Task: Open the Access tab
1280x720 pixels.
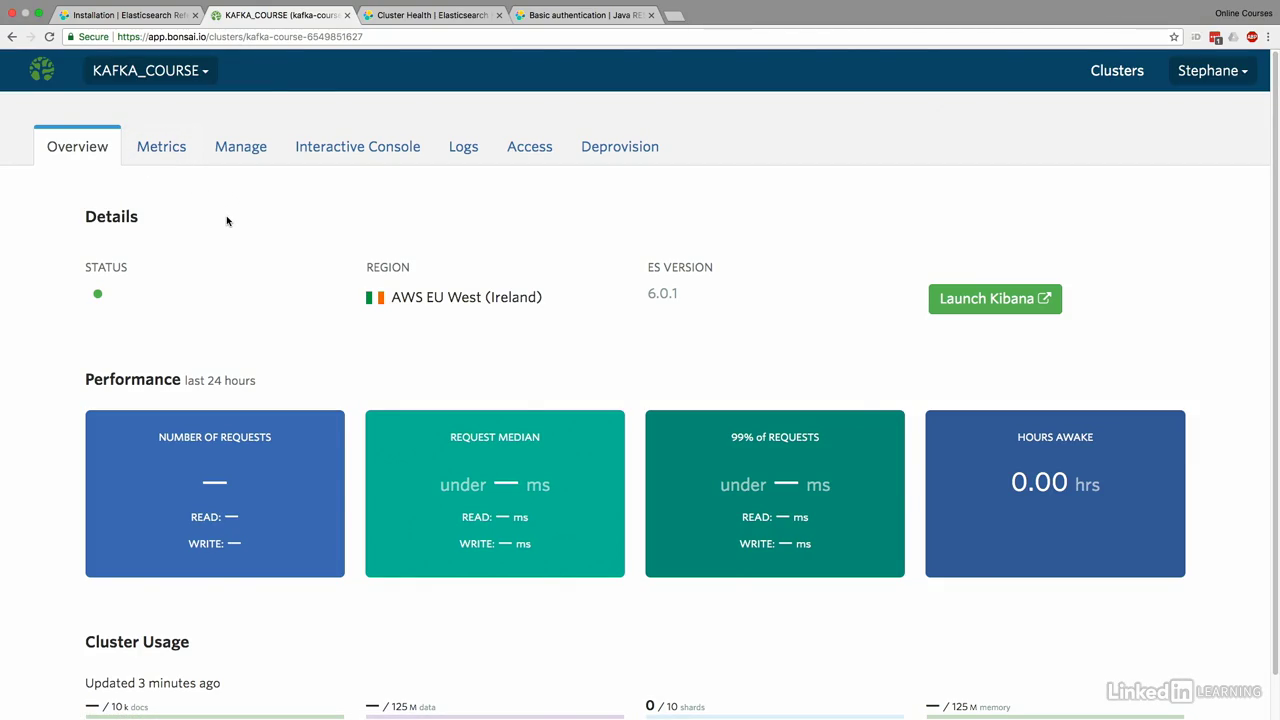Action: (530, 146)
